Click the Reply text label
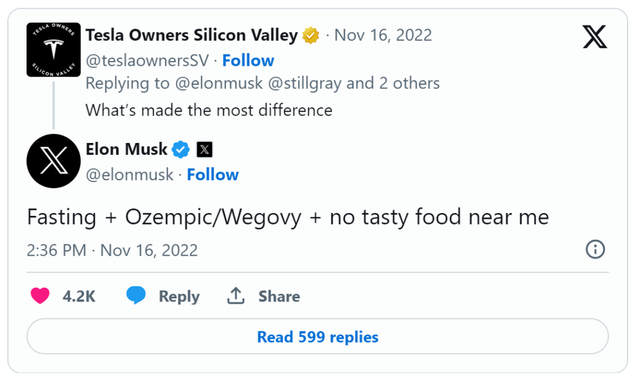640x382 pixels. click(179, 296)
